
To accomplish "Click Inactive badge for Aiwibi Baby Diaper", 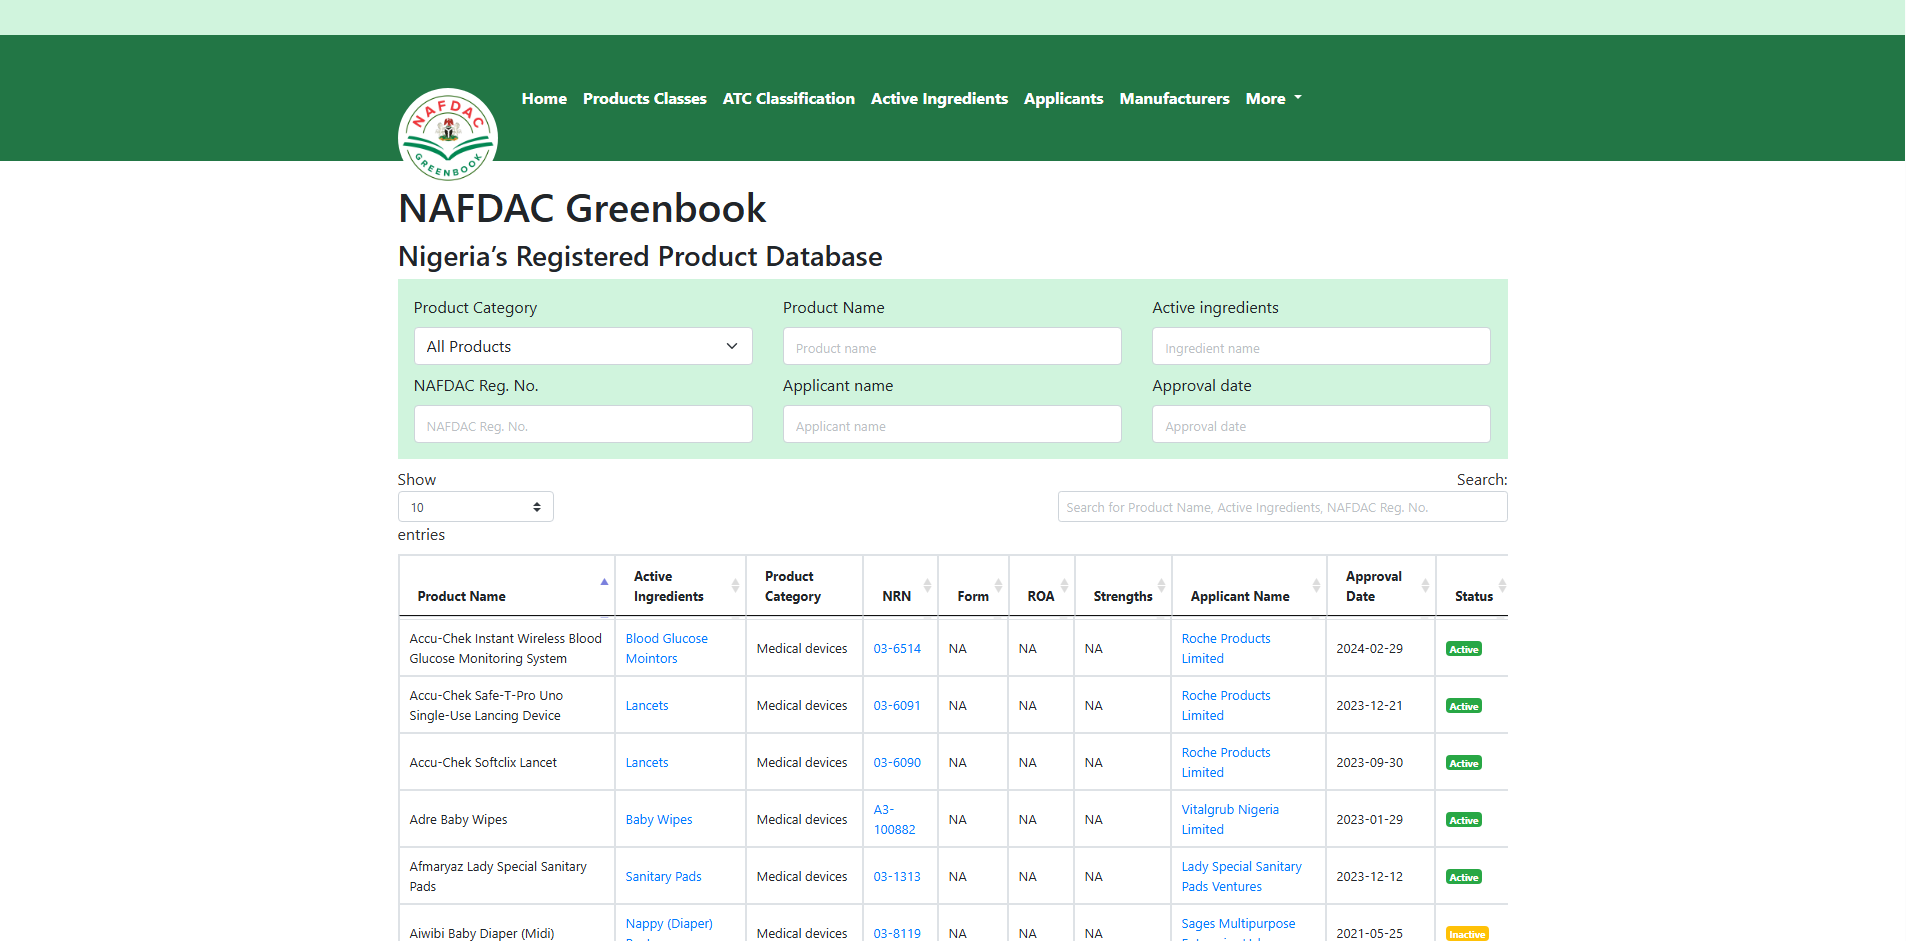I will [x=1467, y=934].
